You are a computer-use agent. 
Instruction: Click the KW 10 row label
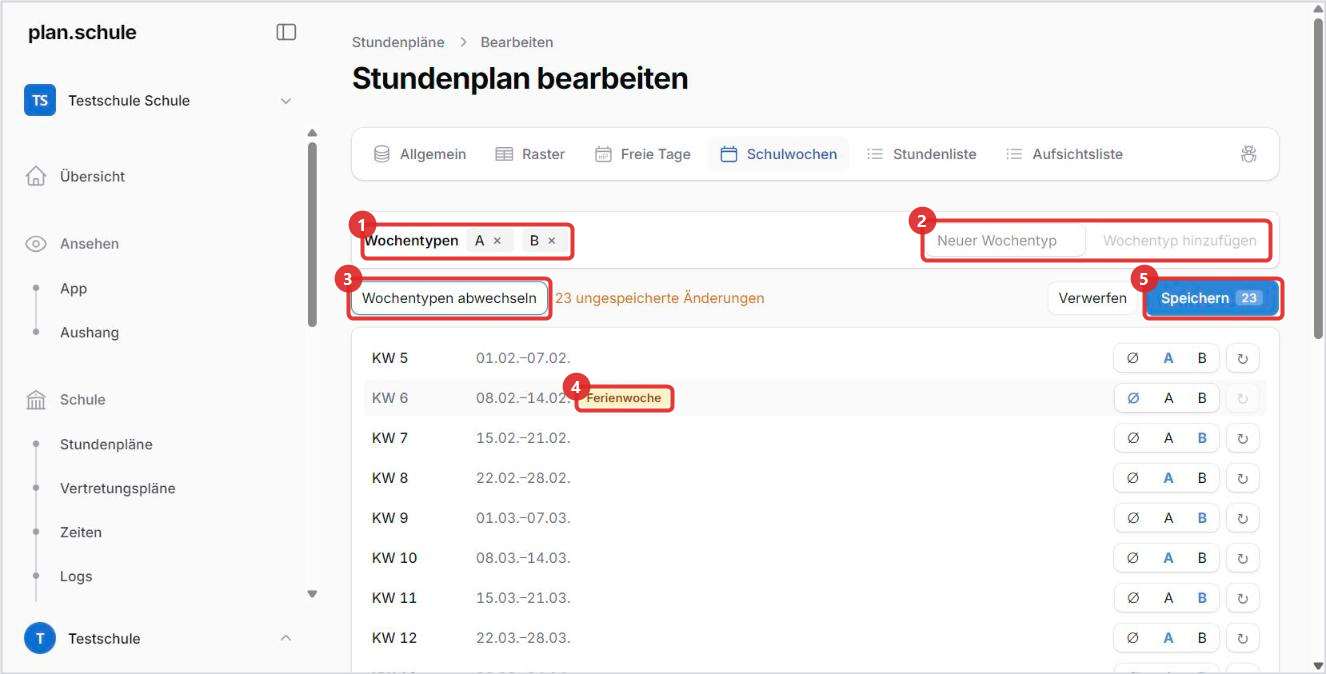[x=394, y=558]
